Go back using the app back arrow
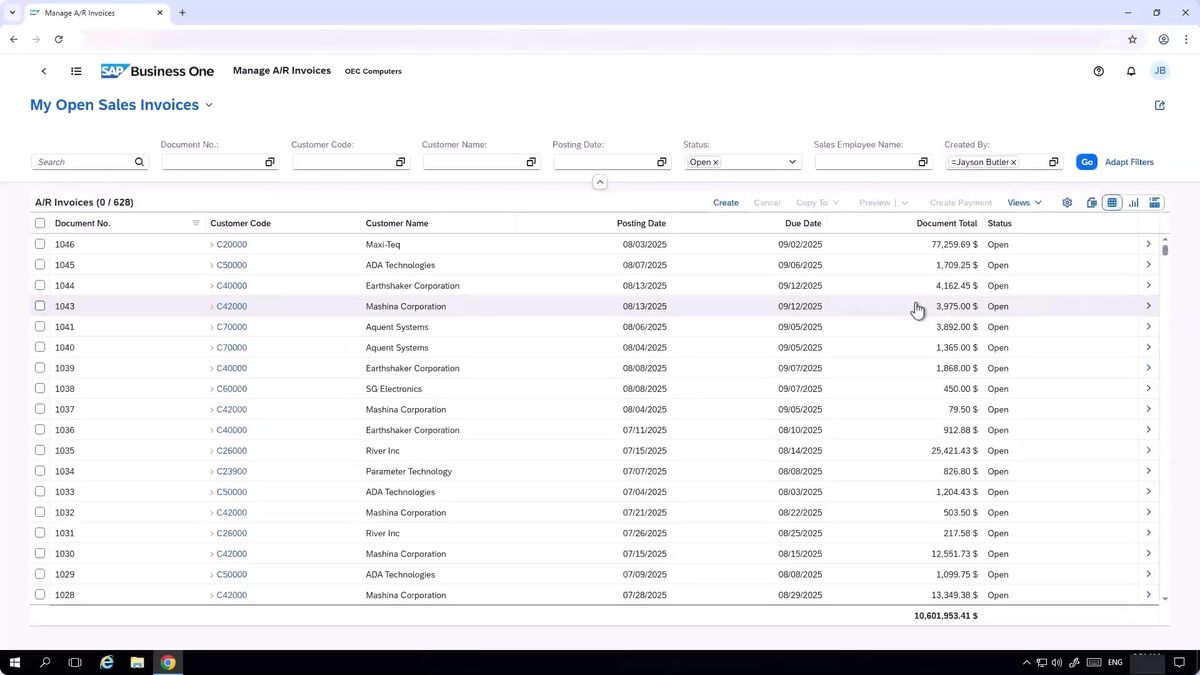Screen dimensions: 1200x675 44,71
